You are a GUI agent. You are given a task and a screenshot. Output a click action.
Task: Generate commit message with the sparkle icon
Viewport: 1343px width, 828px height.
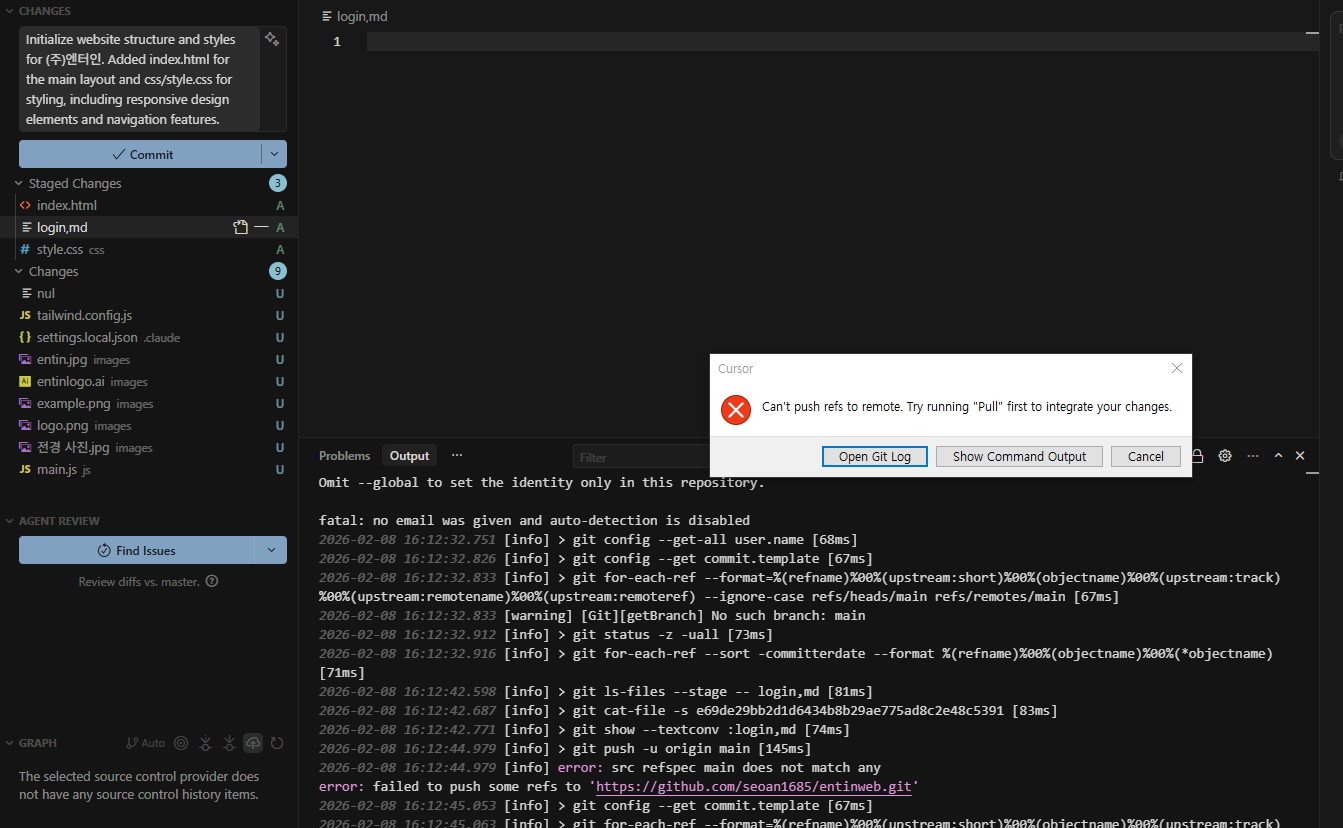[x=271, y=39]
